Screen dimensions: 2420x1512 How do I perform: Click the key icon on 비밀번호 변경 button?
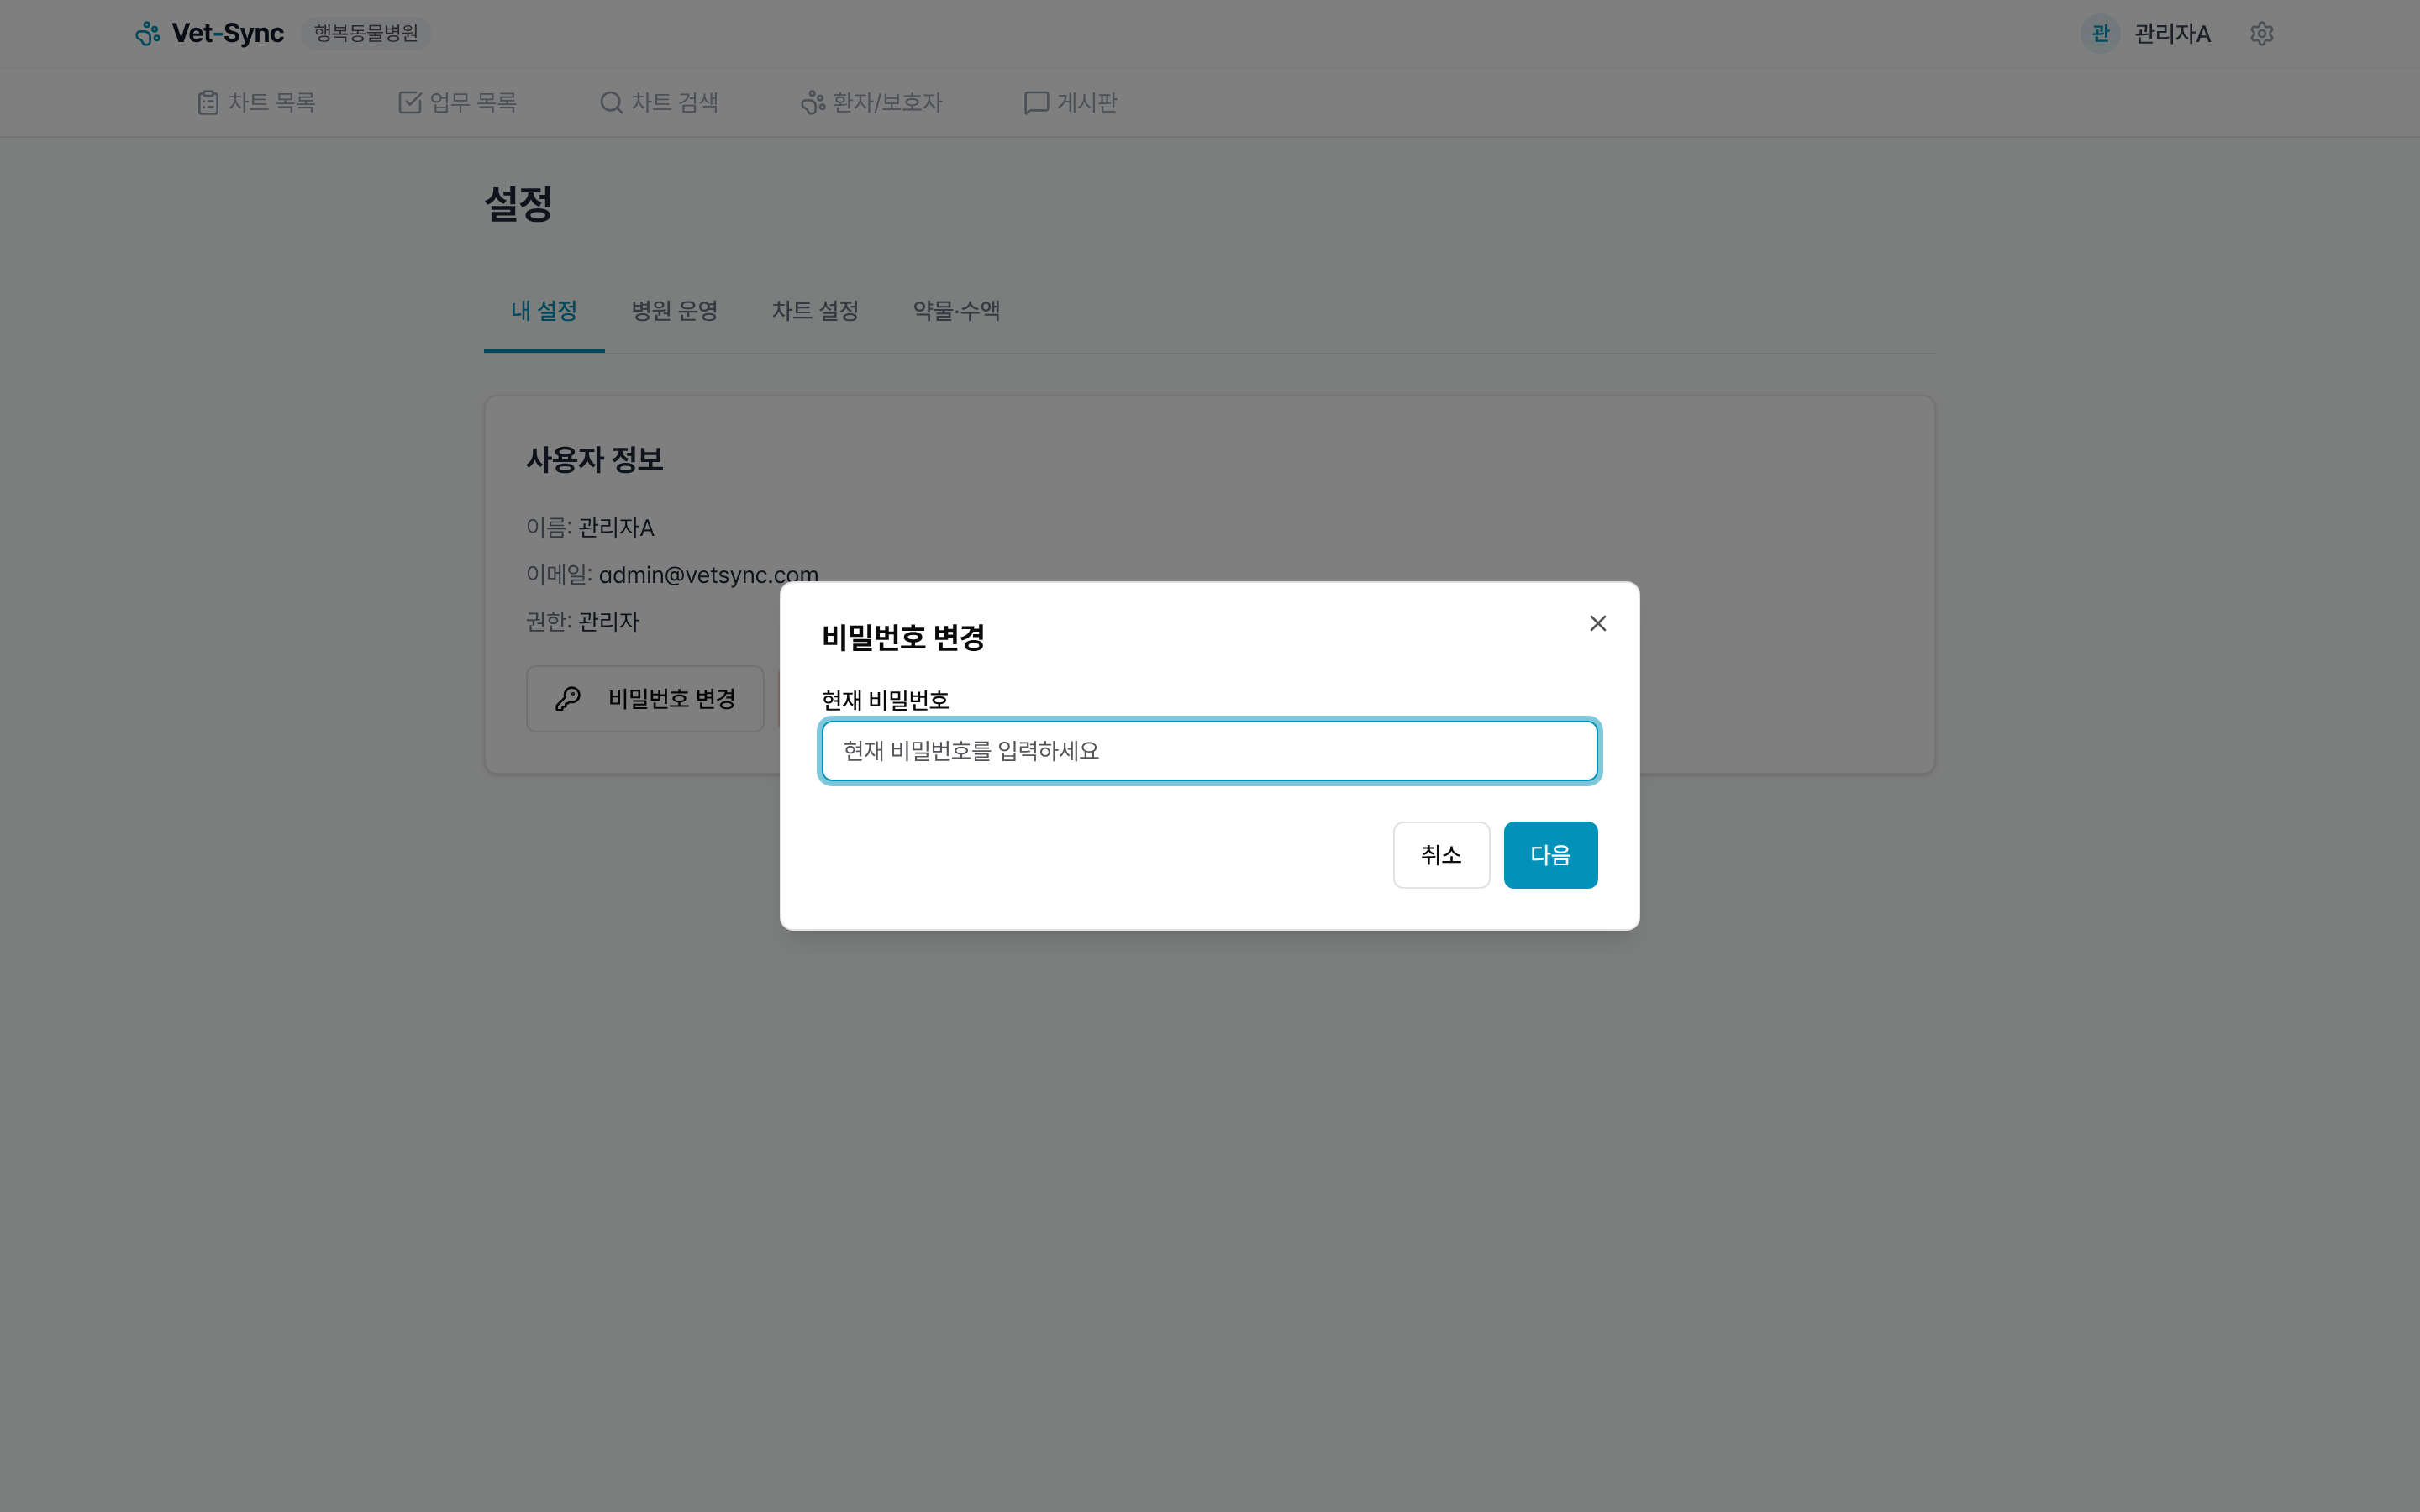pyautogui.click(x=568, y=698)
